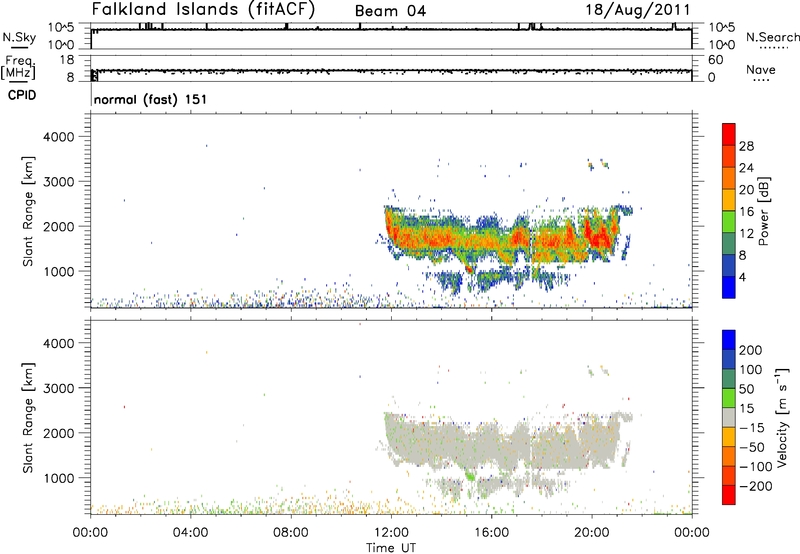Click the "20:00" time axis tick label
This screenshot has width=800, height=554.
tap(592, 533)
